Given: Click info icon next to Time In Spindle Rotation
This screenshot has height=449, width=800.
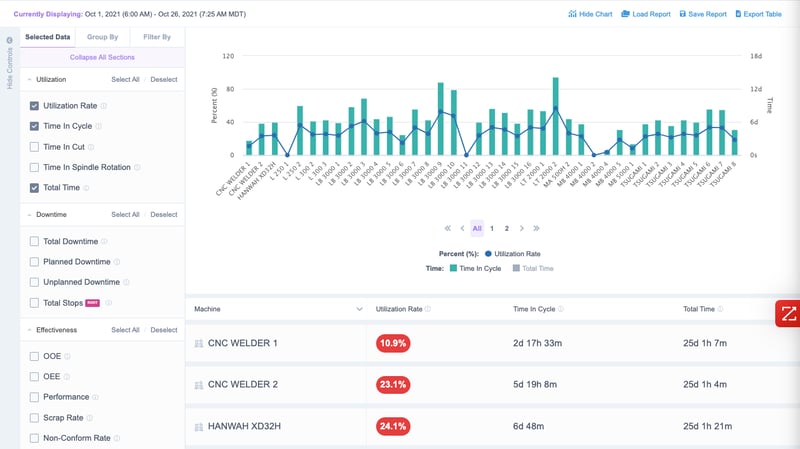Looking at the screenshot, I should click(137, 167).
